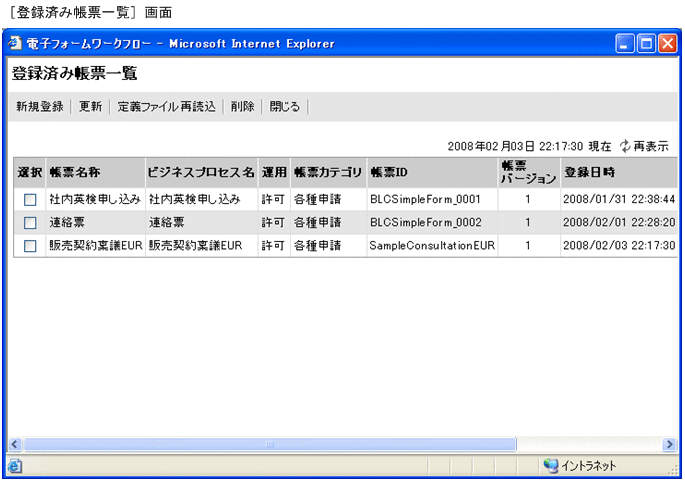Click 社内英検申し込み in ビジネスプロセス名 column
The height and width of the screenshot is (483, 685).
coord(195,200)
